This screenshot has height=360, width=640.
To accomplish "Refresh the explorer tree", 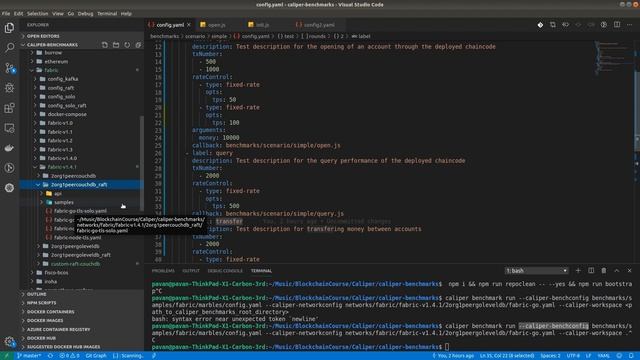I will click(127, 44).
